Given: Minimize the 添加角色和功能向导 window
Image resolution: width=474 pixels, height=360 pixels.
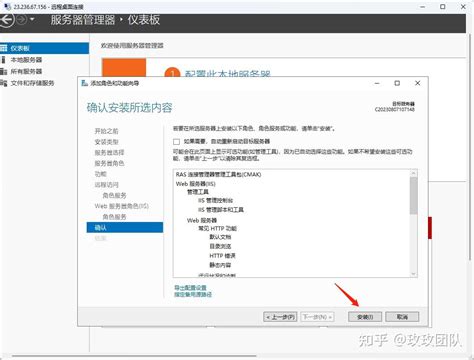Looking at the screenshot, I should 377,83.
